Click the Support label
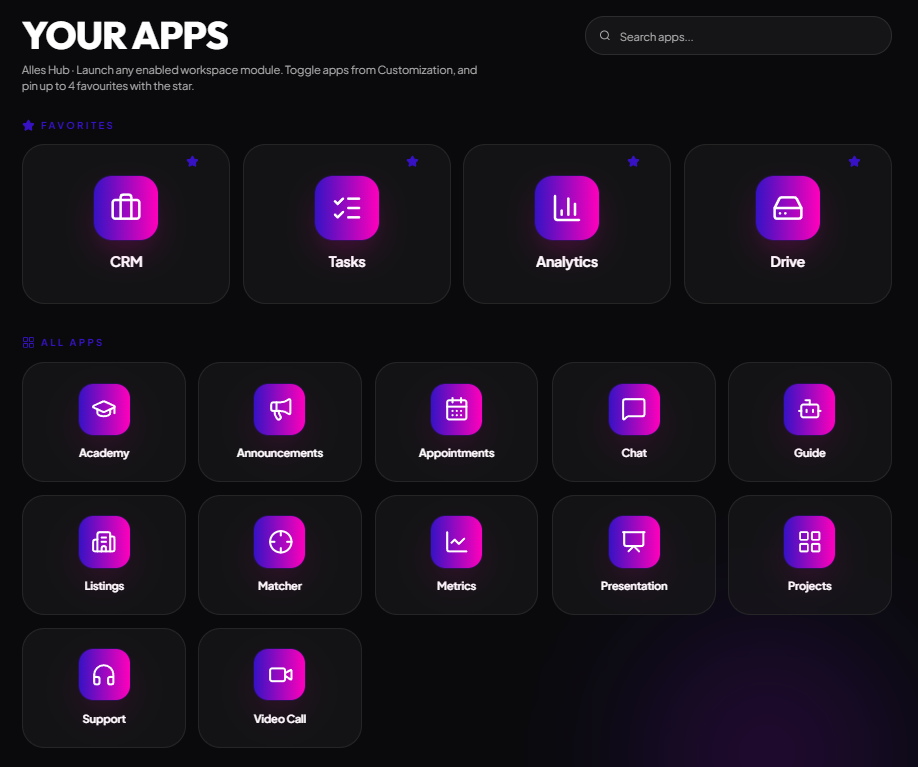The height and width of the screenshot is (767, 918). pos(104,720)
